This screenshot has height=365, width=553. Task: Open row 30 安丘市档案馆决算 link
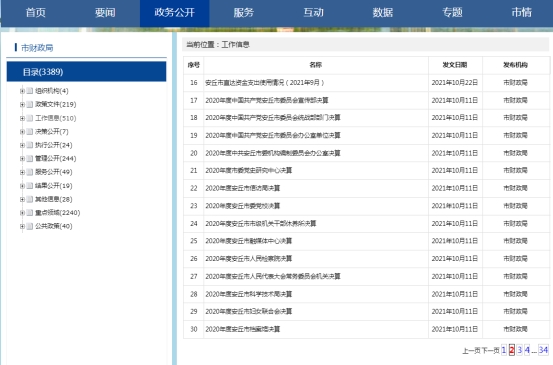243,329
